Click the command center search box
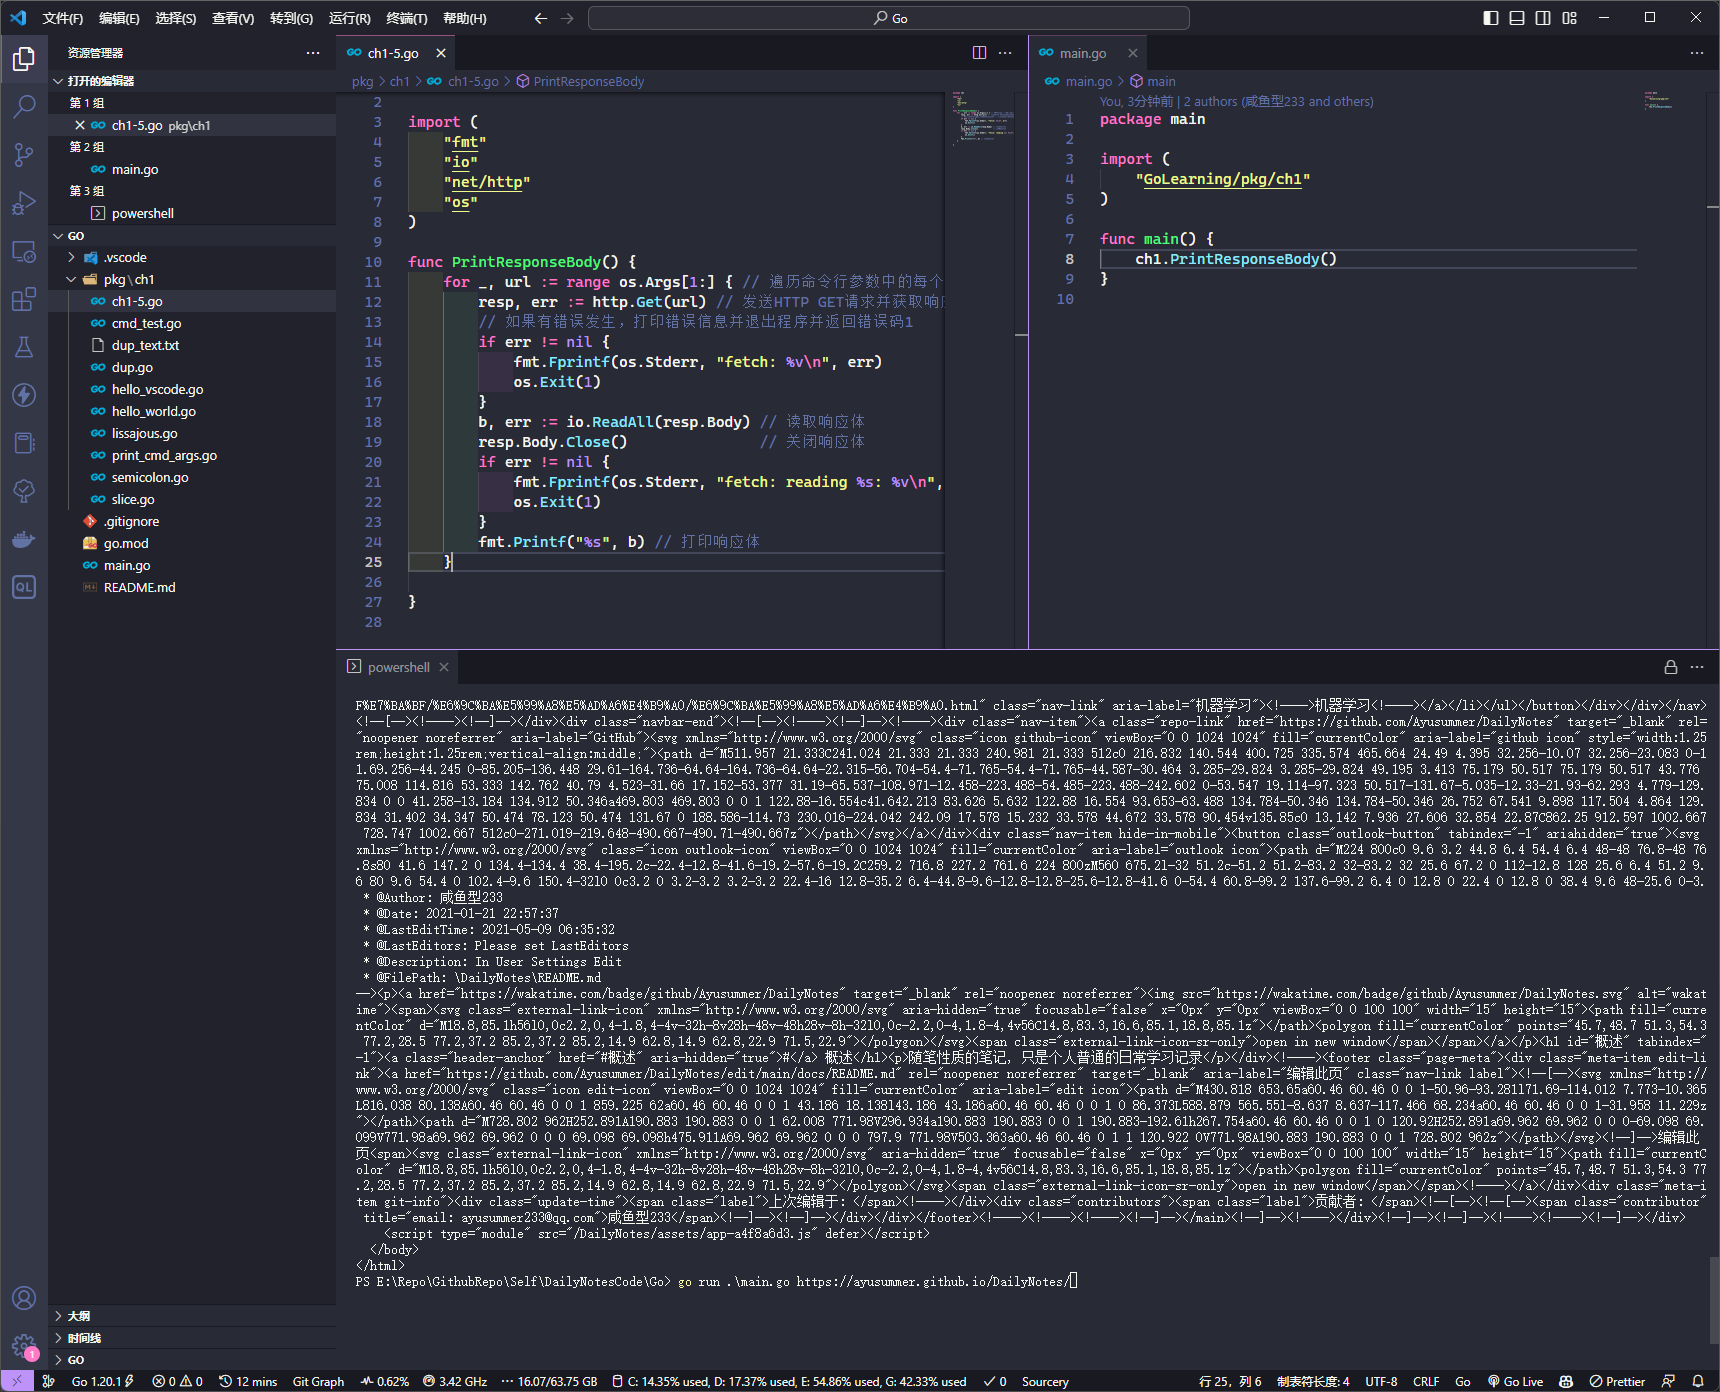Image resolution: width=1720 pixels, height=1392 pixels. click(889, 18)
